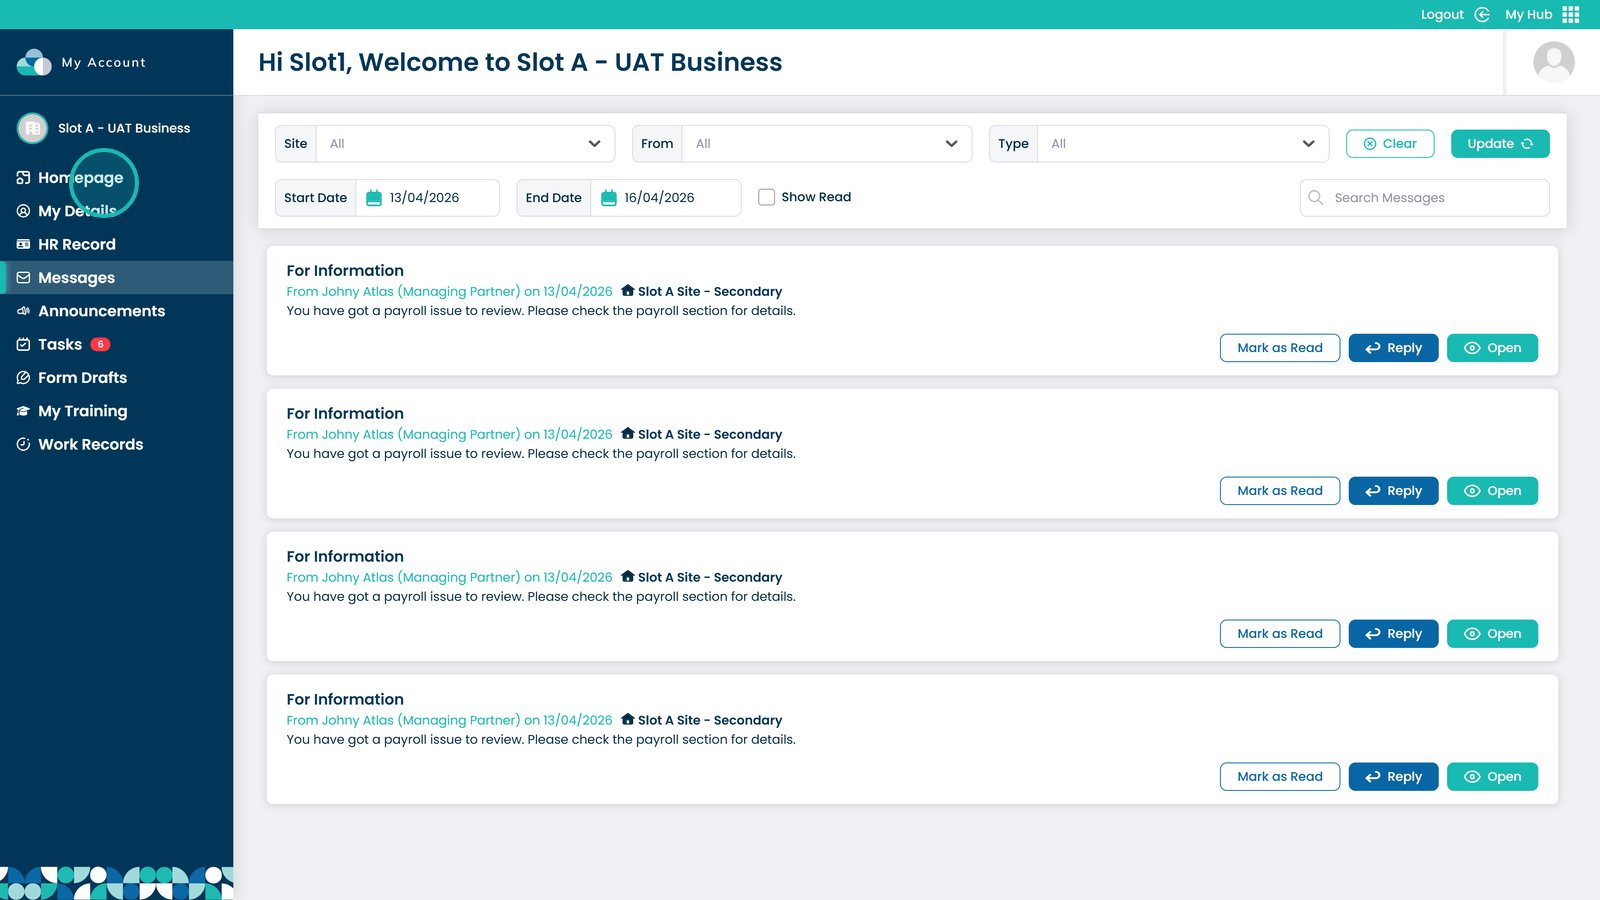Click the Update button
Image resolution: width=1600 pixels, height=900 pixels.
tap(1499, 144)
